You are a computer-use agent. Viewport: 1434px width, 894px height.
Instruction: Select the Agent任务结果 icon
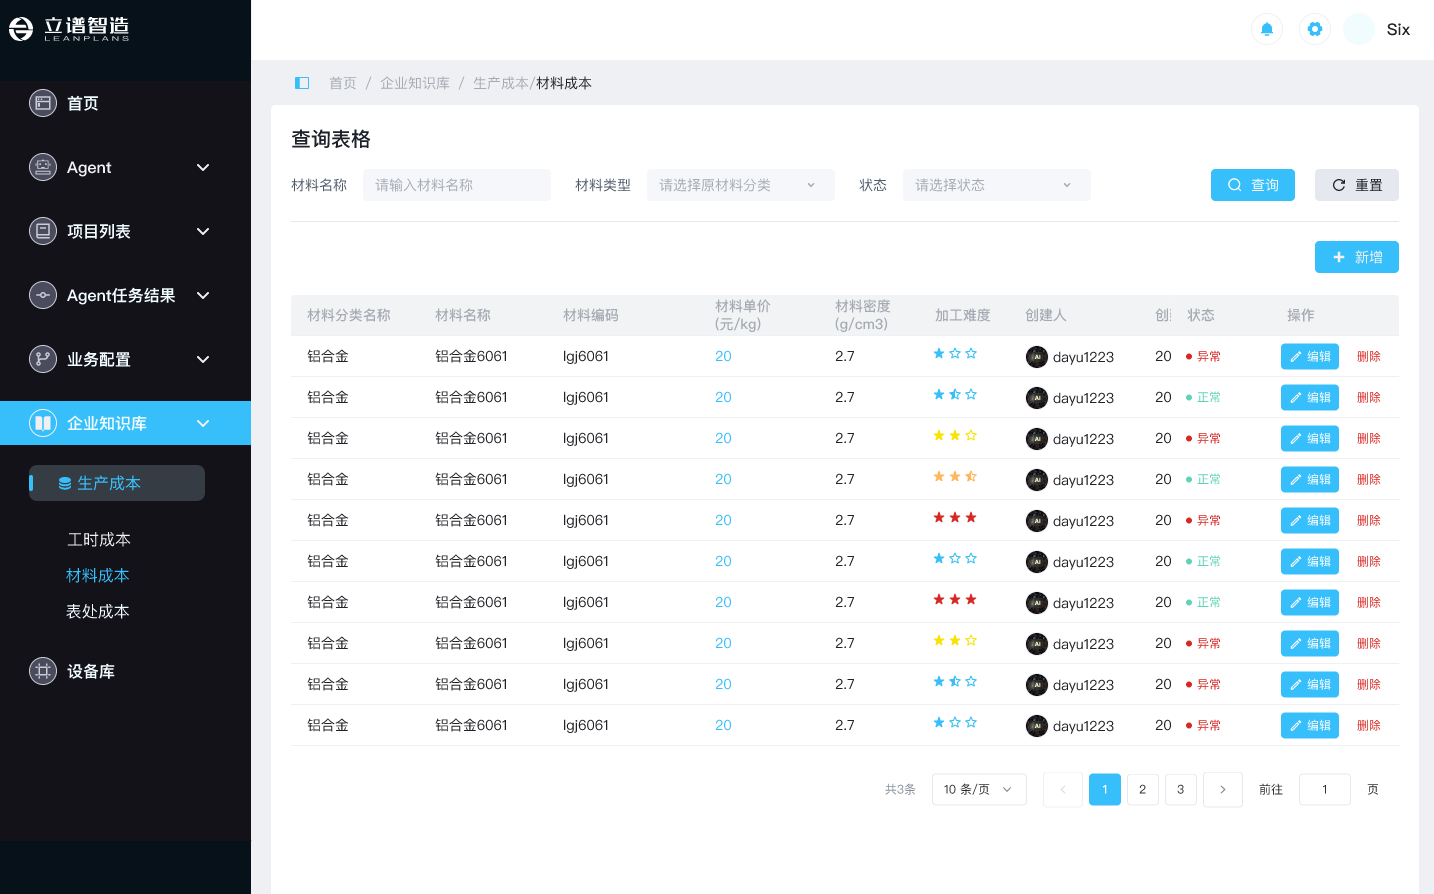click(43, 295)
